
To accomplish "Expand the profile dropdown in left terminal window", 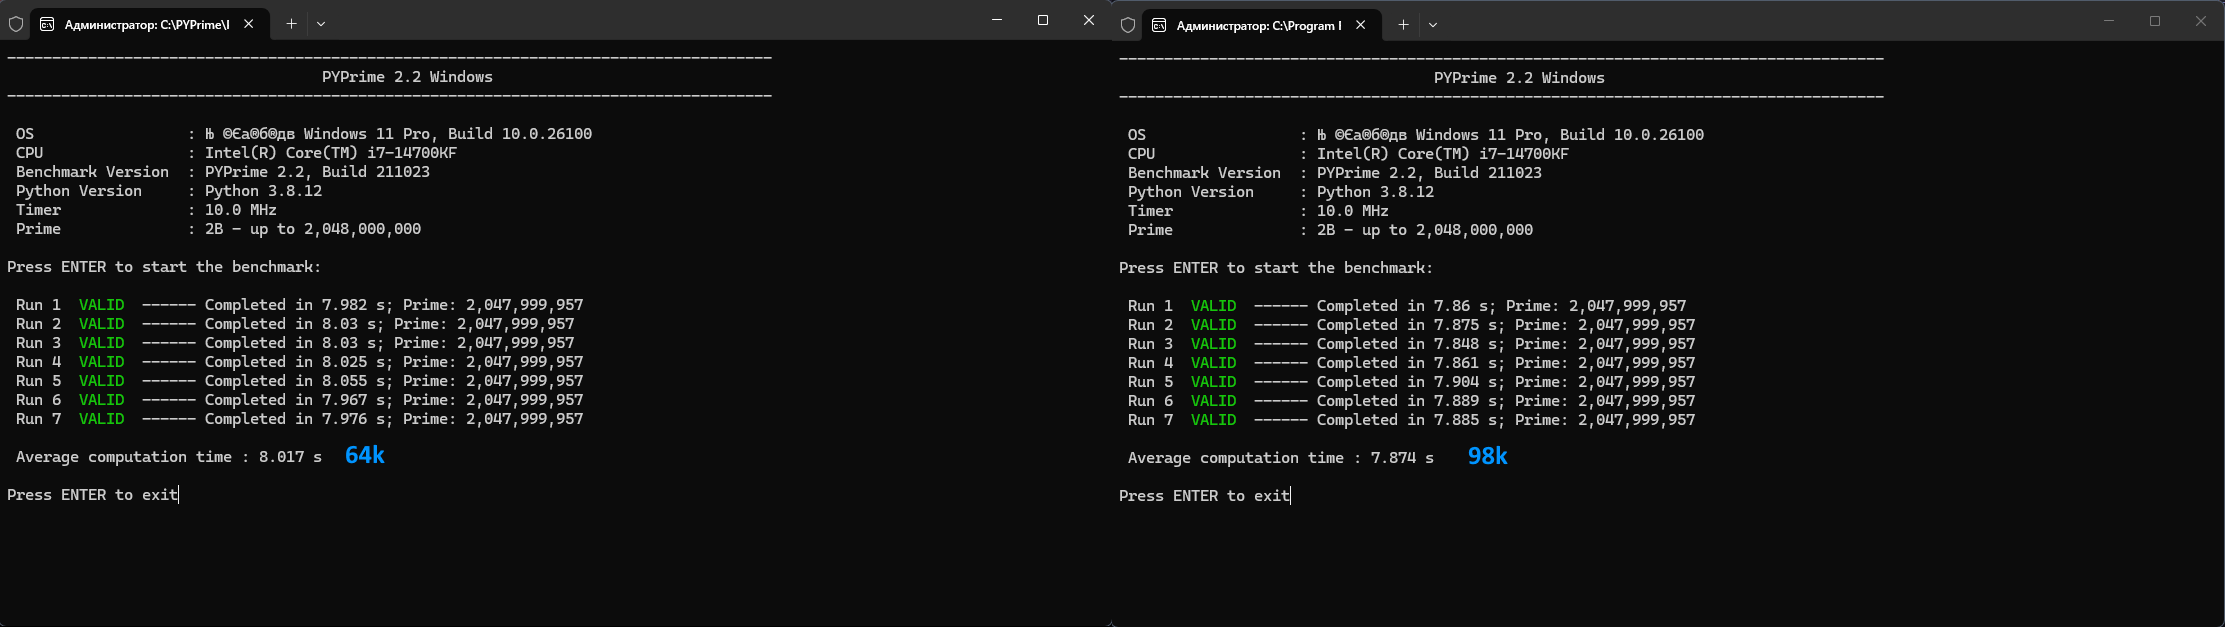I will (321, 24).
